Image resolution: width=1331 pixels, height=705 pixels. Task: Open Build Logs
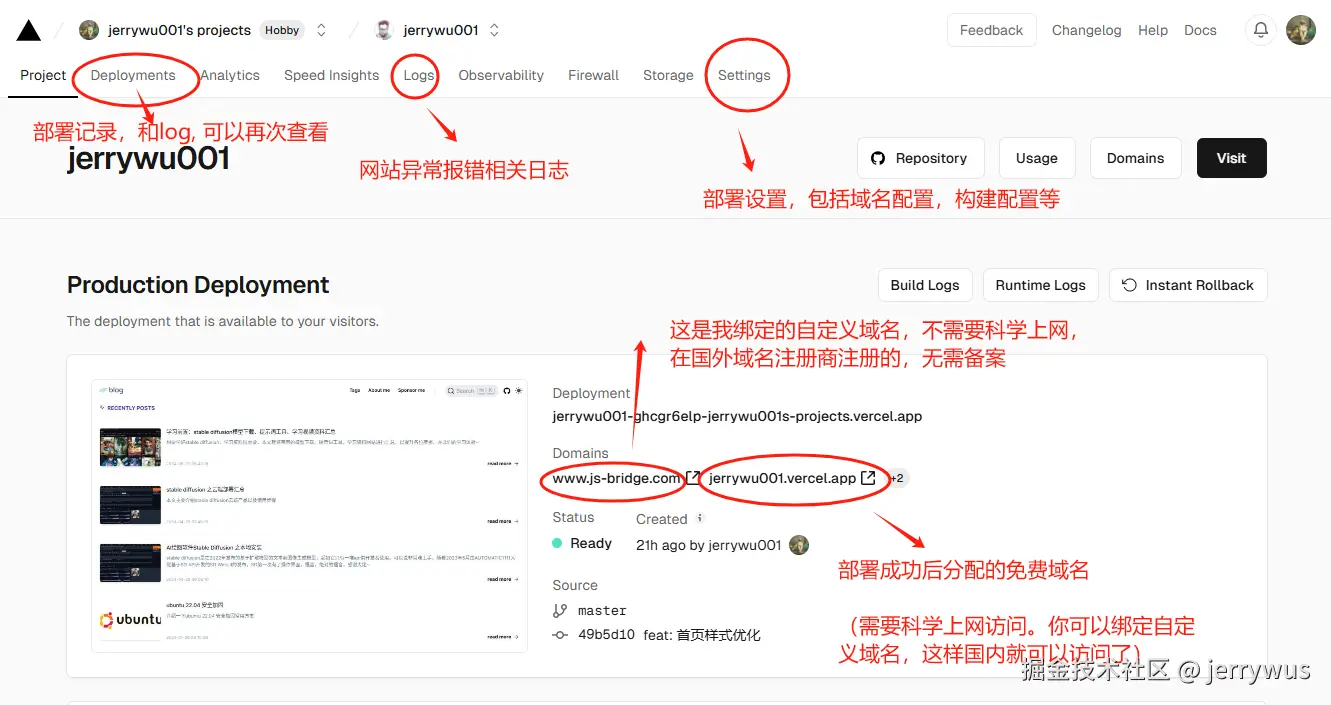(925, 285)
